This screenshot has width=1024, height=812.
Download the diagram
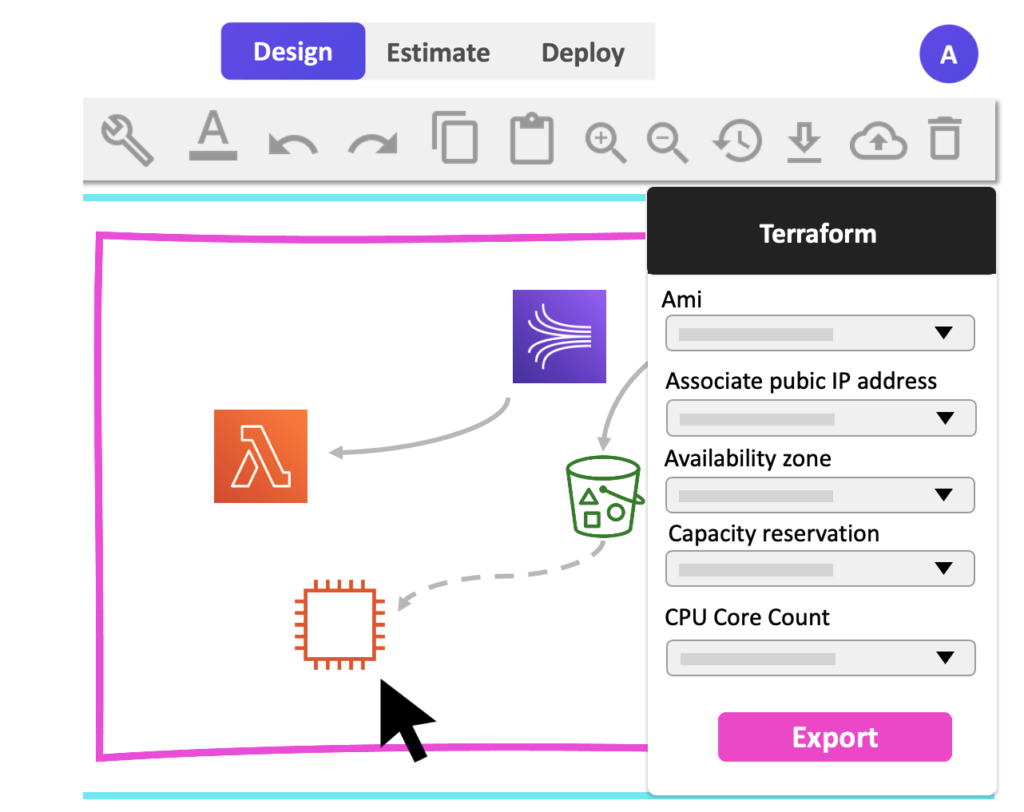pyautogui.click(x=804, y=142)
